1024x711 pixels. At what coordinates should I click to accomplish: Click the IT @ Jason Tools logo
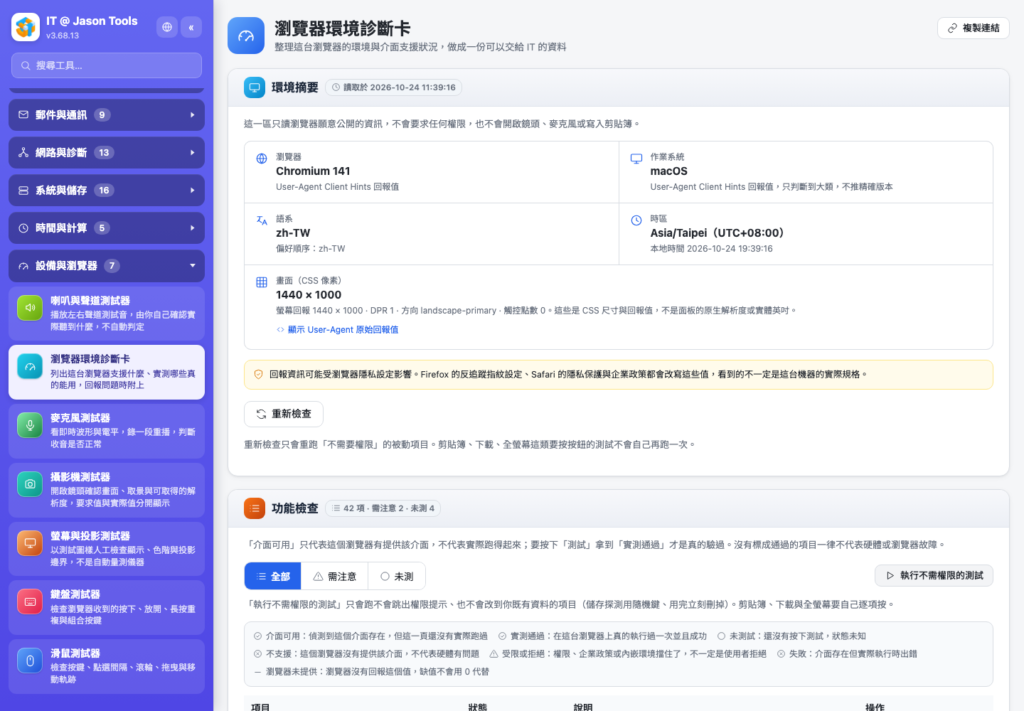coord(25,27)
